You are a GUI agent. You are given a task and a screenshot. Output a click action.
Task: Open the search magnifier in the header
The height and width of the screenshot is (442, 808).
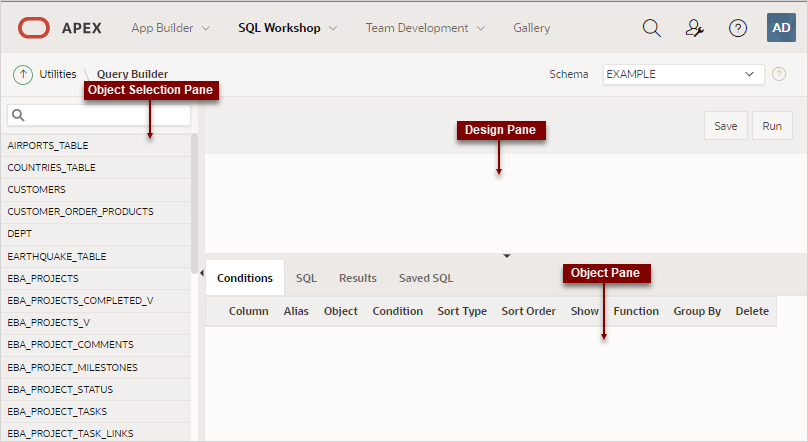[651, 28]
